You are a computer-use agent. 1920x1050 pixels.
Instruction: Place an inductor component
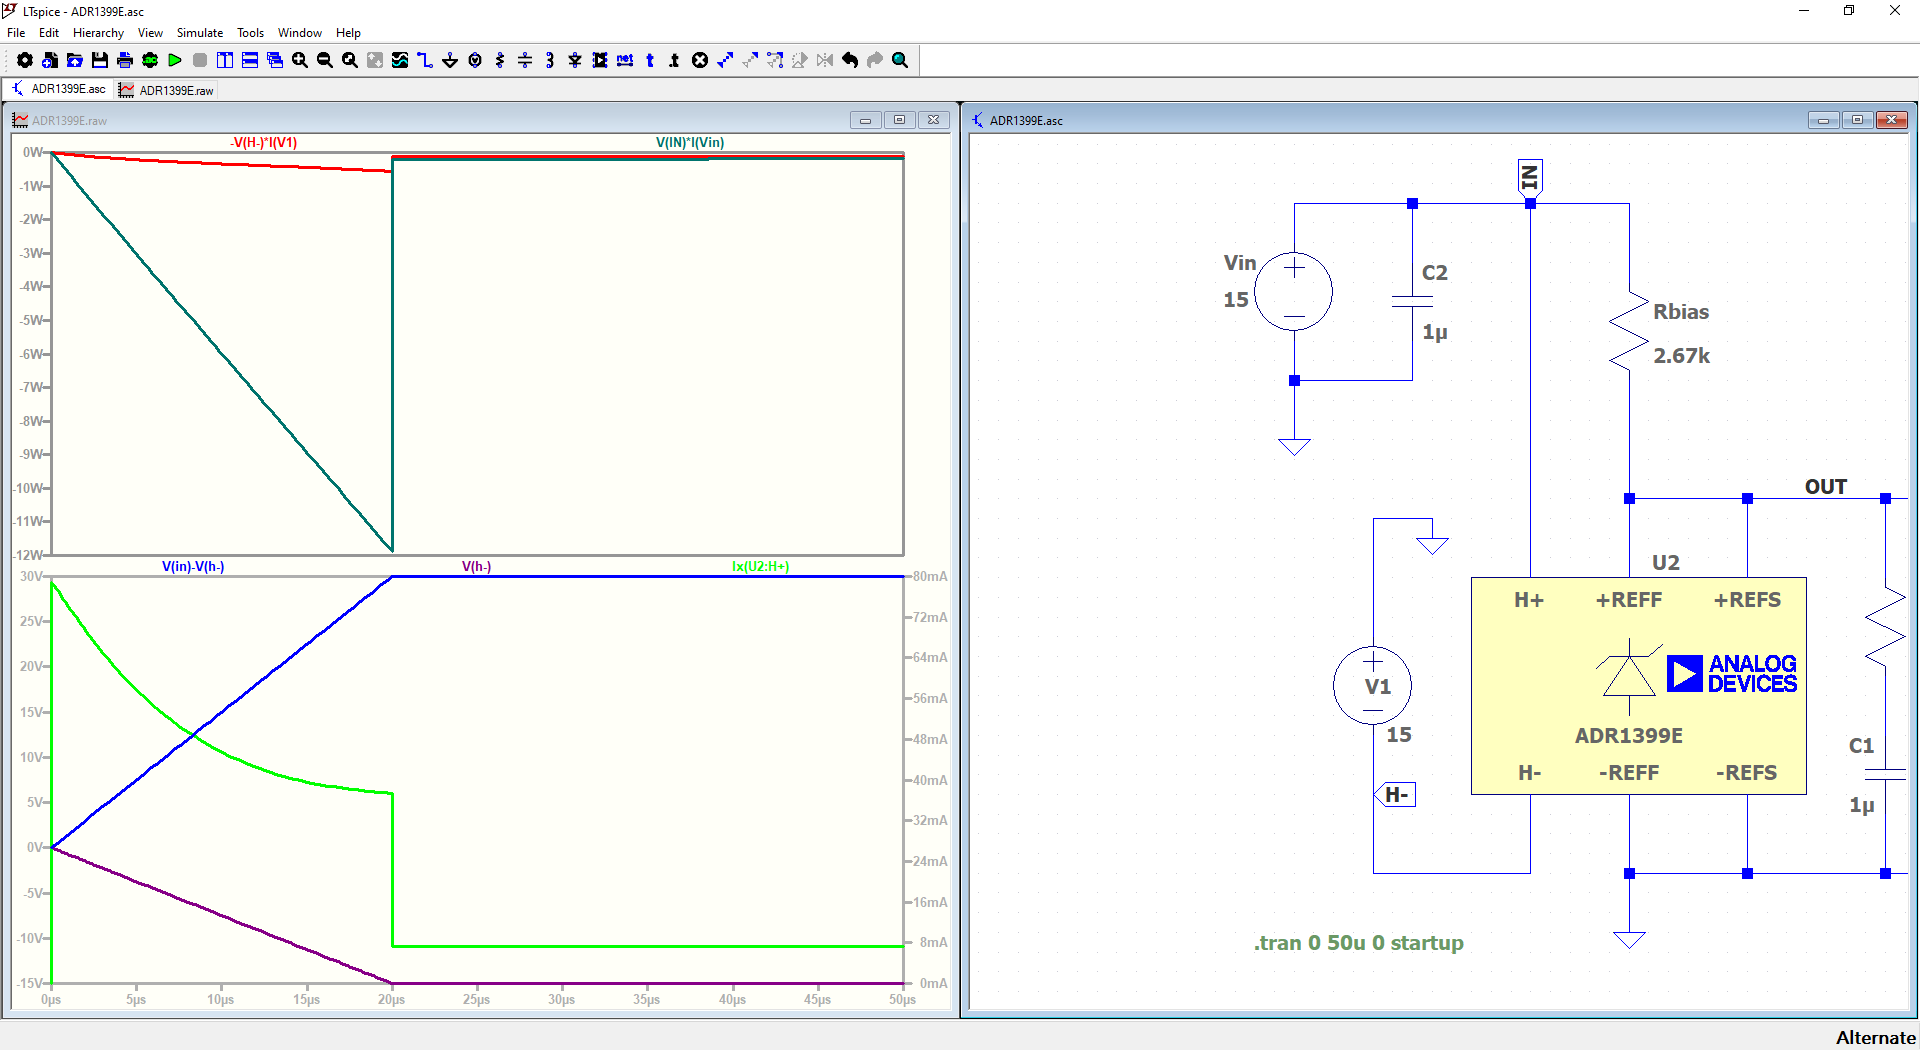[x=550, y=60]
